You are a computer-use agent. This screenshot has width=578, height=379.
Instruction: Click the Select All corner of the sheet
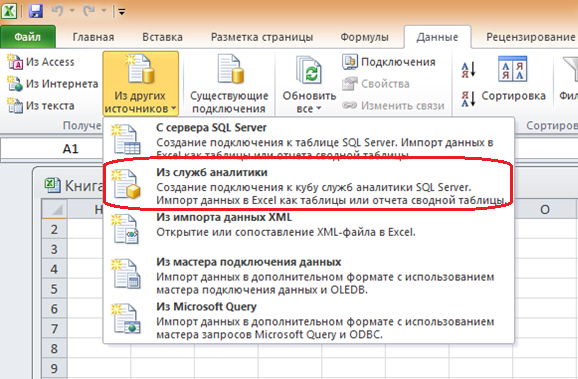pyautogui.click(x=55, y=209)
